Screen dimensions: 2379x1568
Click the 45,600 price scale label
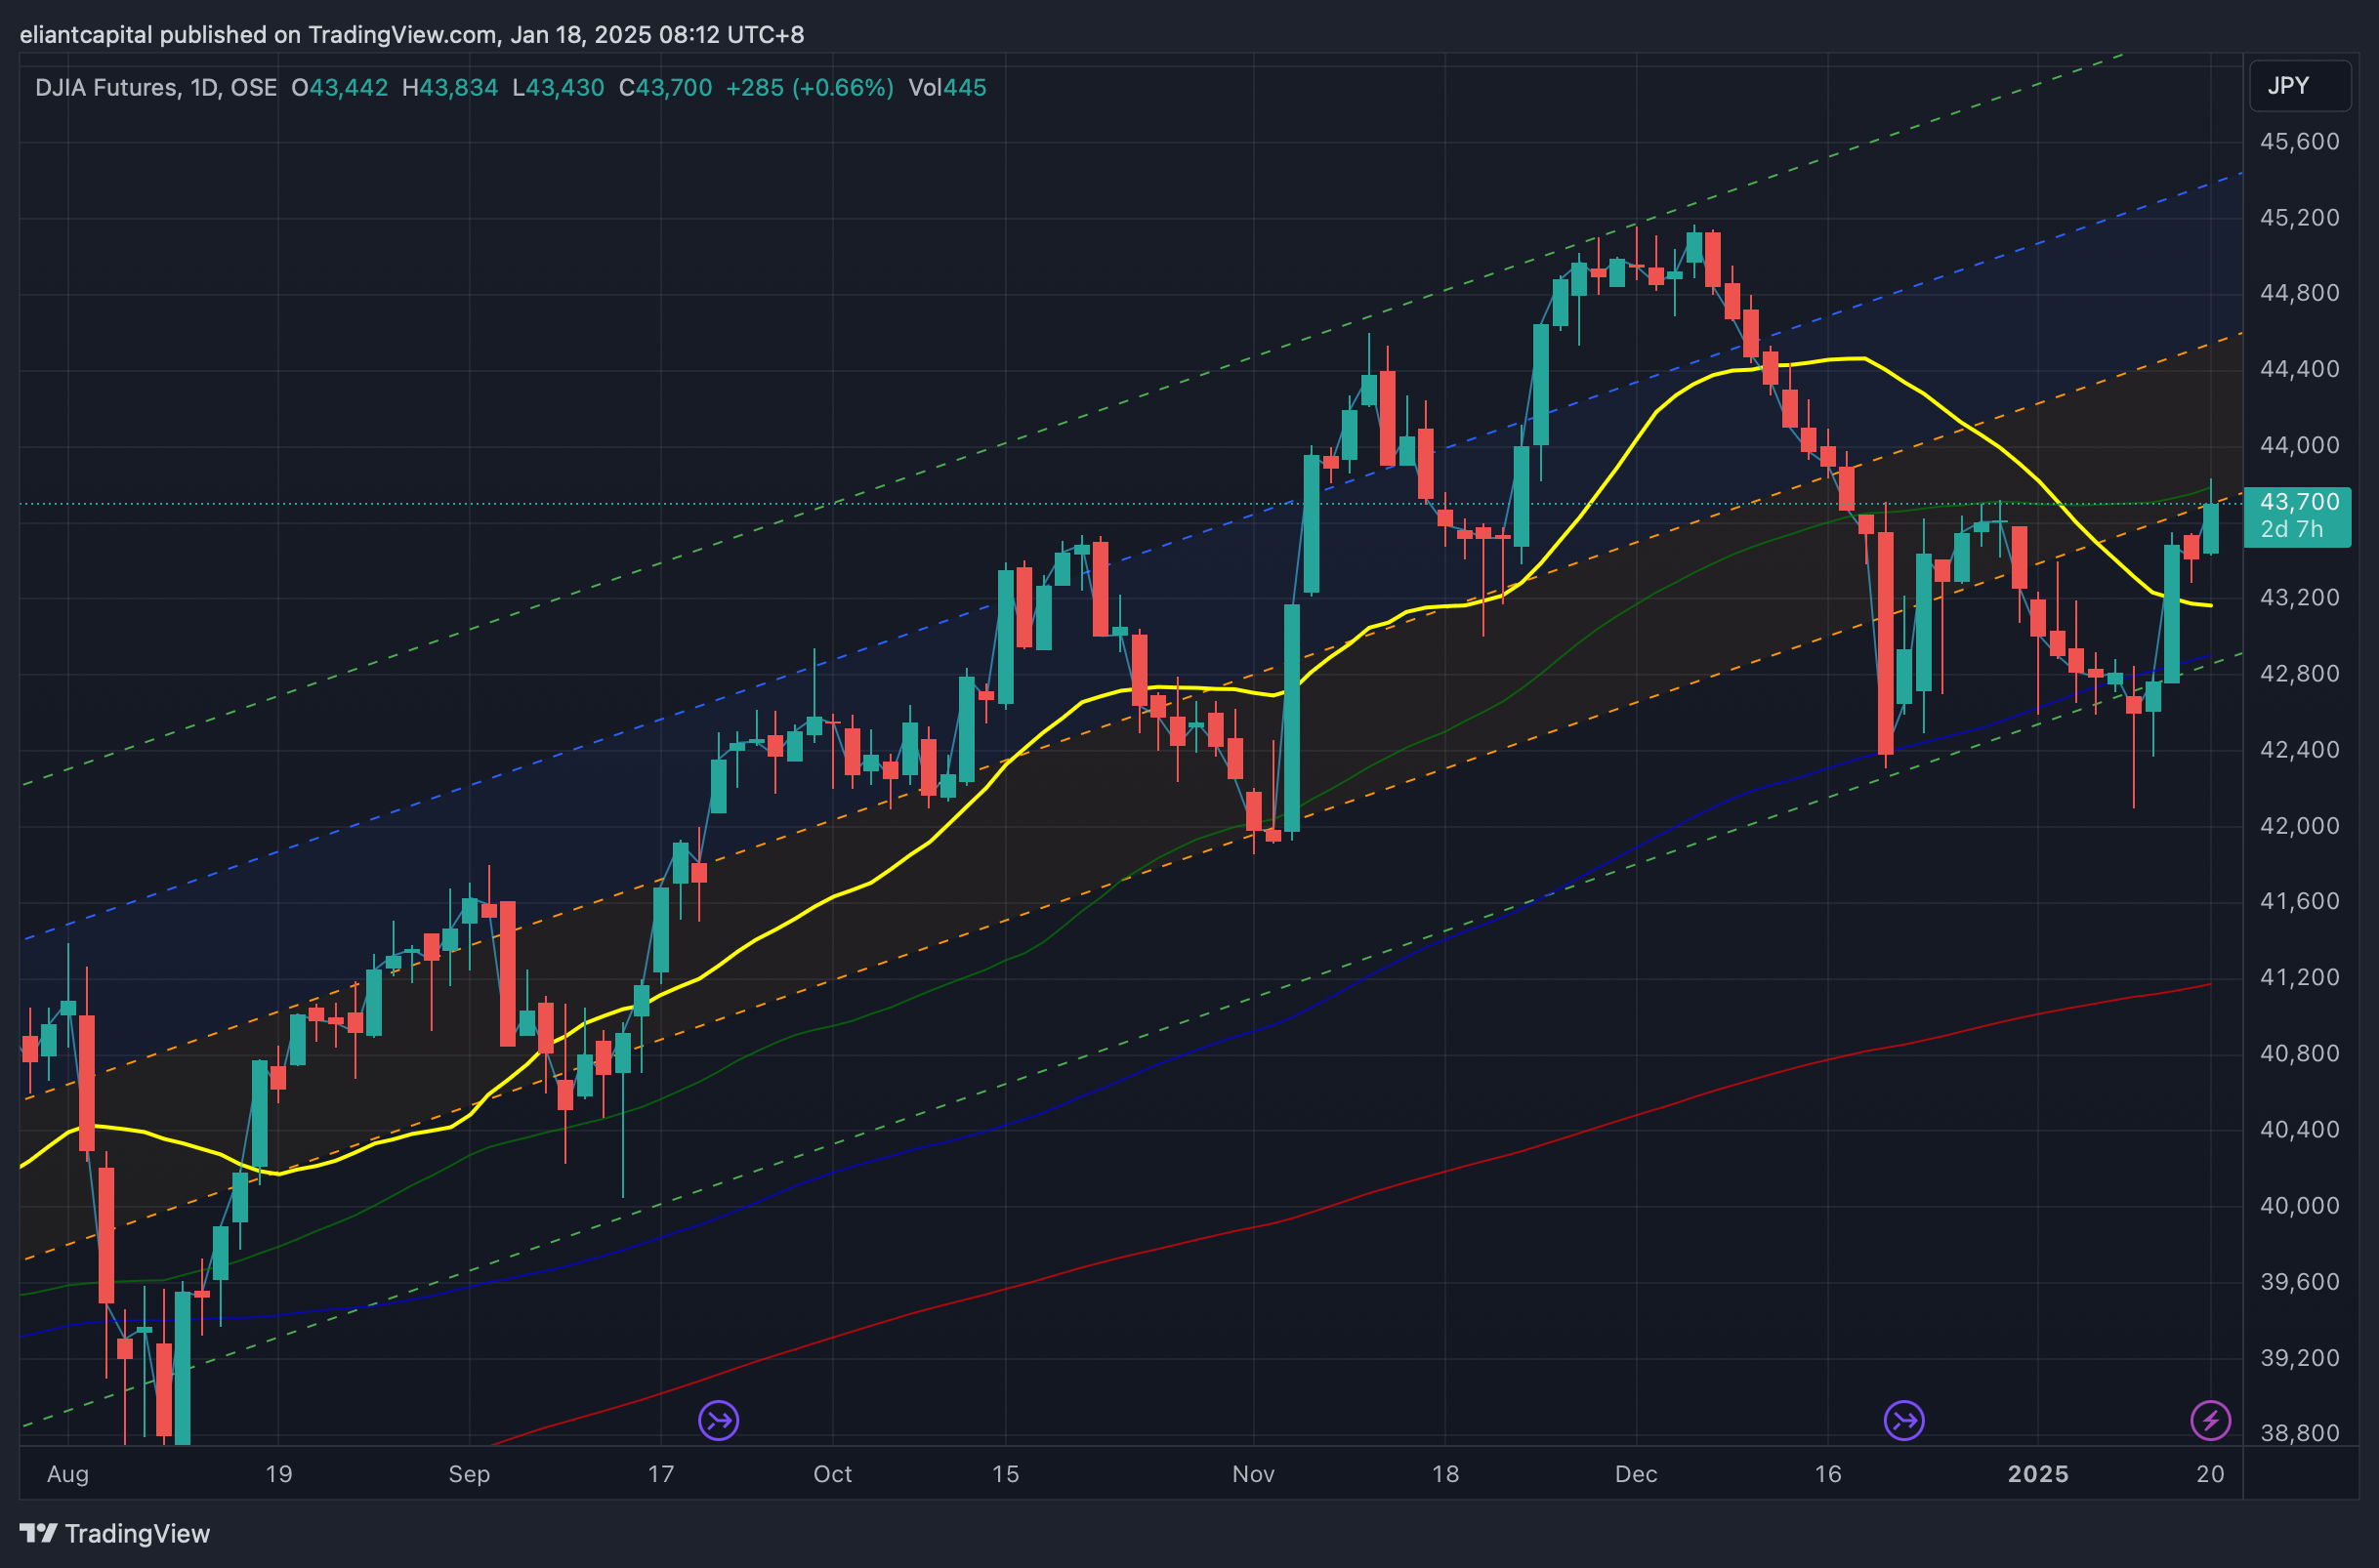tap(2299, 142)
